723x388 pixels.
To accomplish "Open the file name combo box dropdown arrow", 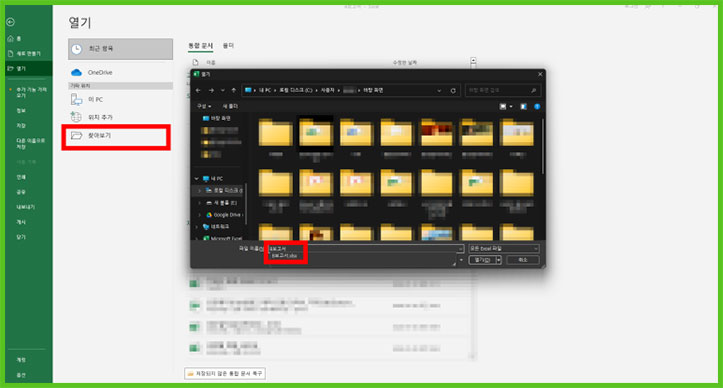I will pyautogui.click(x=460, y=249).
